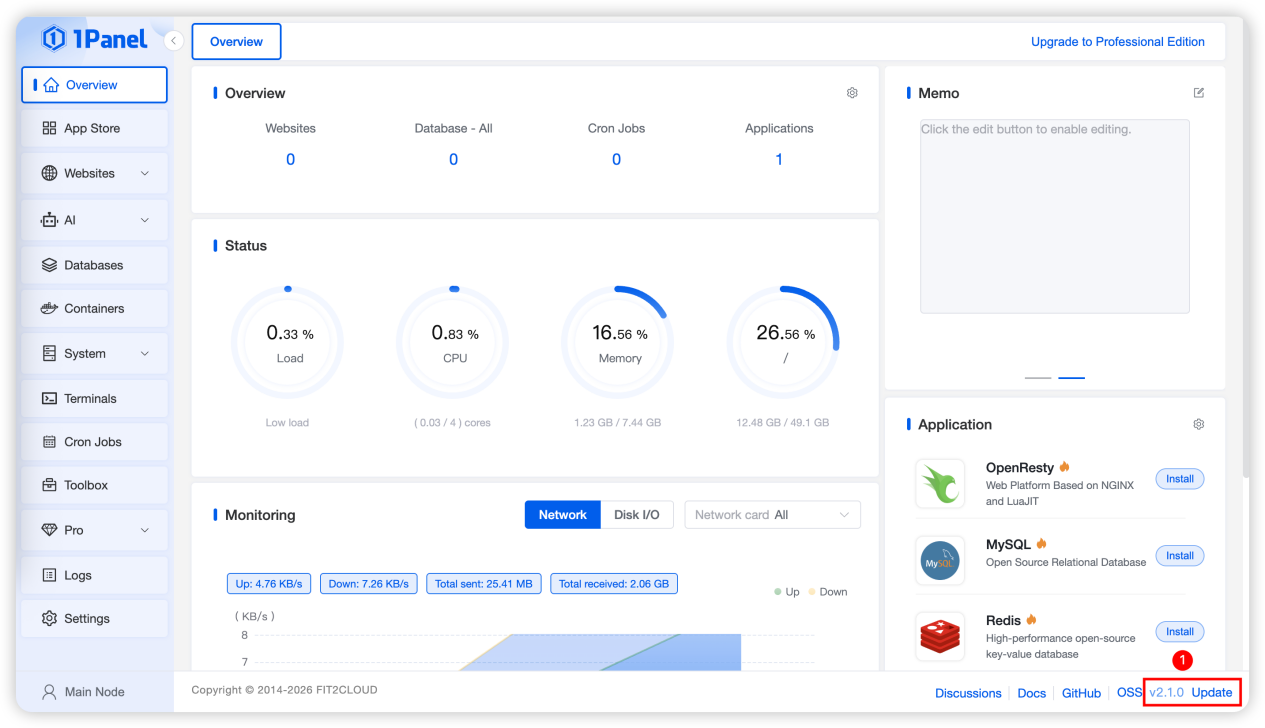The width and height of the screenshot is (1265, 728).
Task: Expand the System sidebar menu
Action: click(x=94, y=354)
